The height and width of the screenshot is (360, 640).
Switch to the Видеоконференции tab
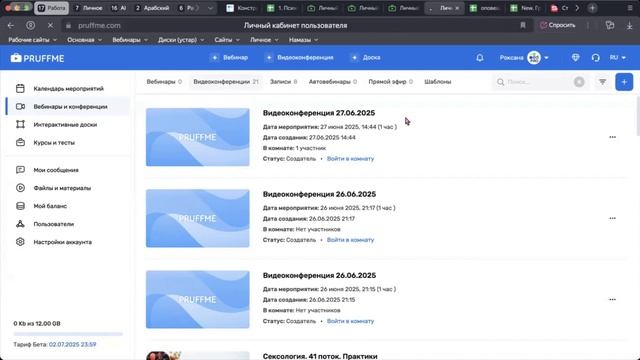226,82
